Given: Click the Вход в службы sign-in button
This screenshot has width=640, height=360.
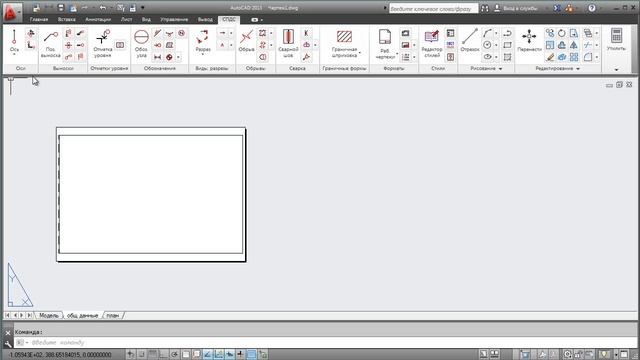Looking at the screenshot, I should pyautogui.click(x=516, y=8).
